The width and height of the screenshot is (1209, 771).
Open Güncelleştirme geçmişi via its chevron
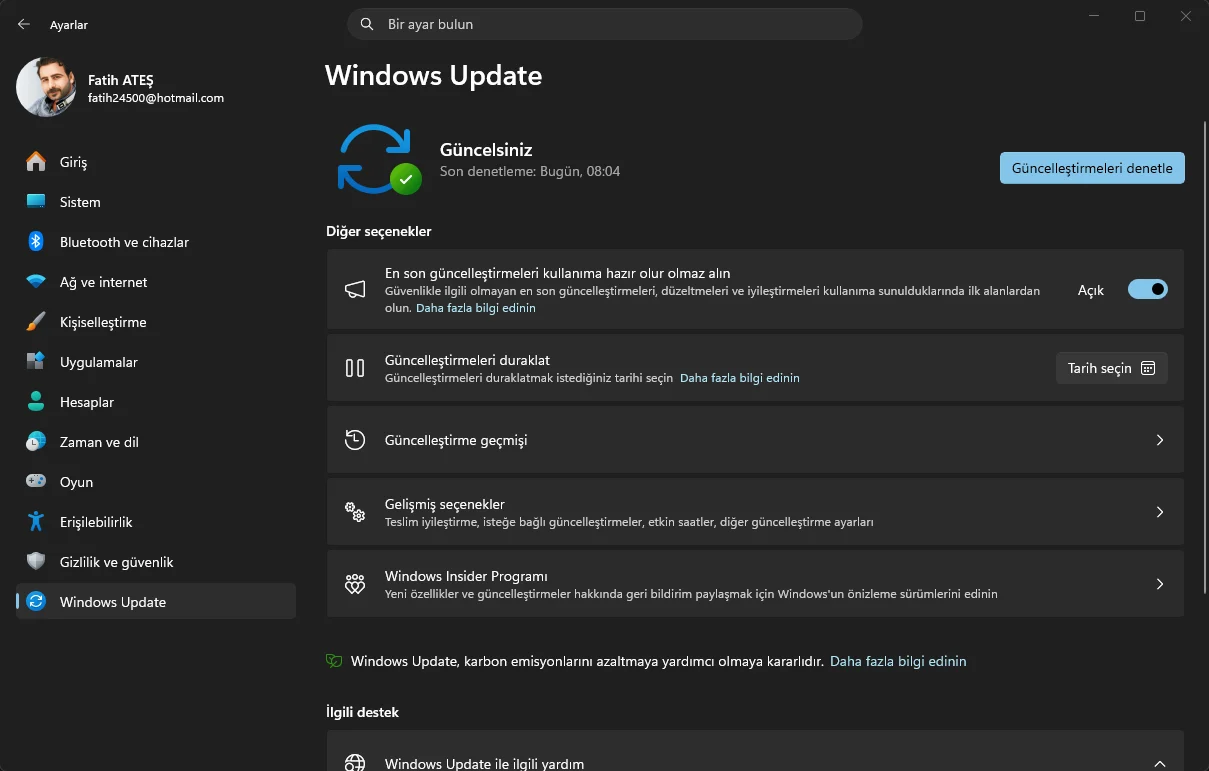(1160, 440)
